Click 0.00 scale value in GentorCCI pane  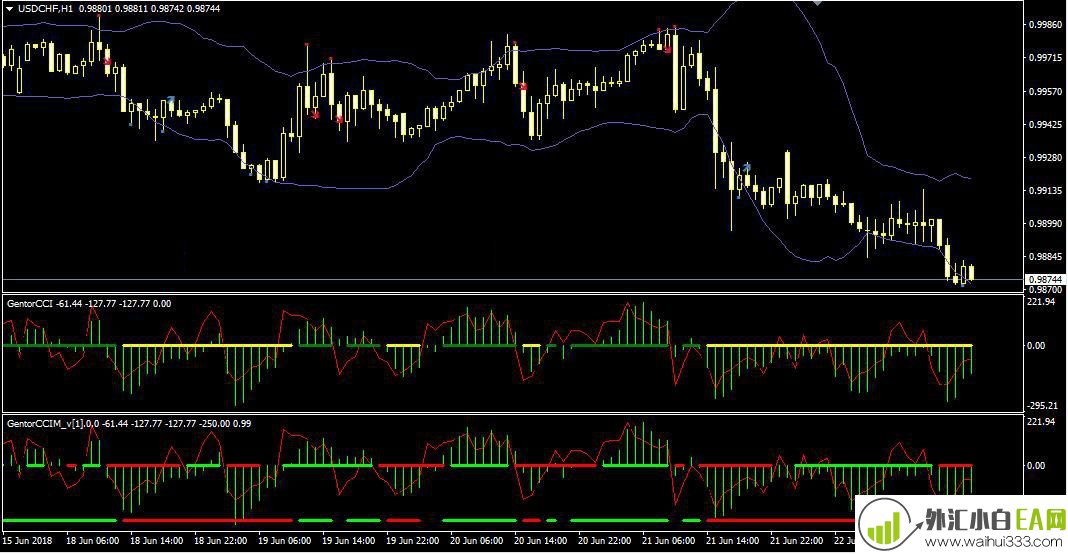pyautogui.click(x=1035, y=345)
